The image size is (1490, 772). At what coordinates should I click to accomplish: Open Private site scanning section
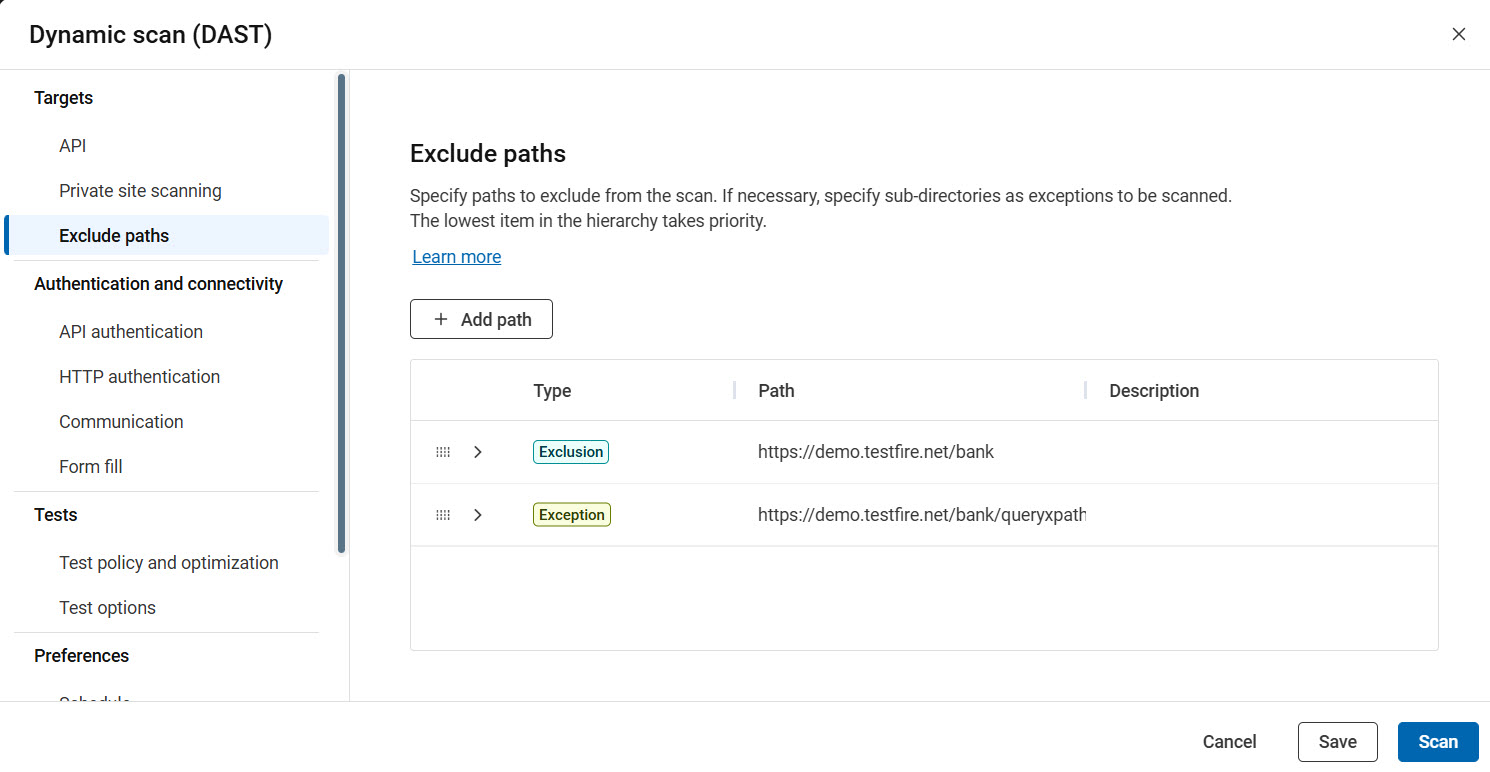click(x=140, y=191)
